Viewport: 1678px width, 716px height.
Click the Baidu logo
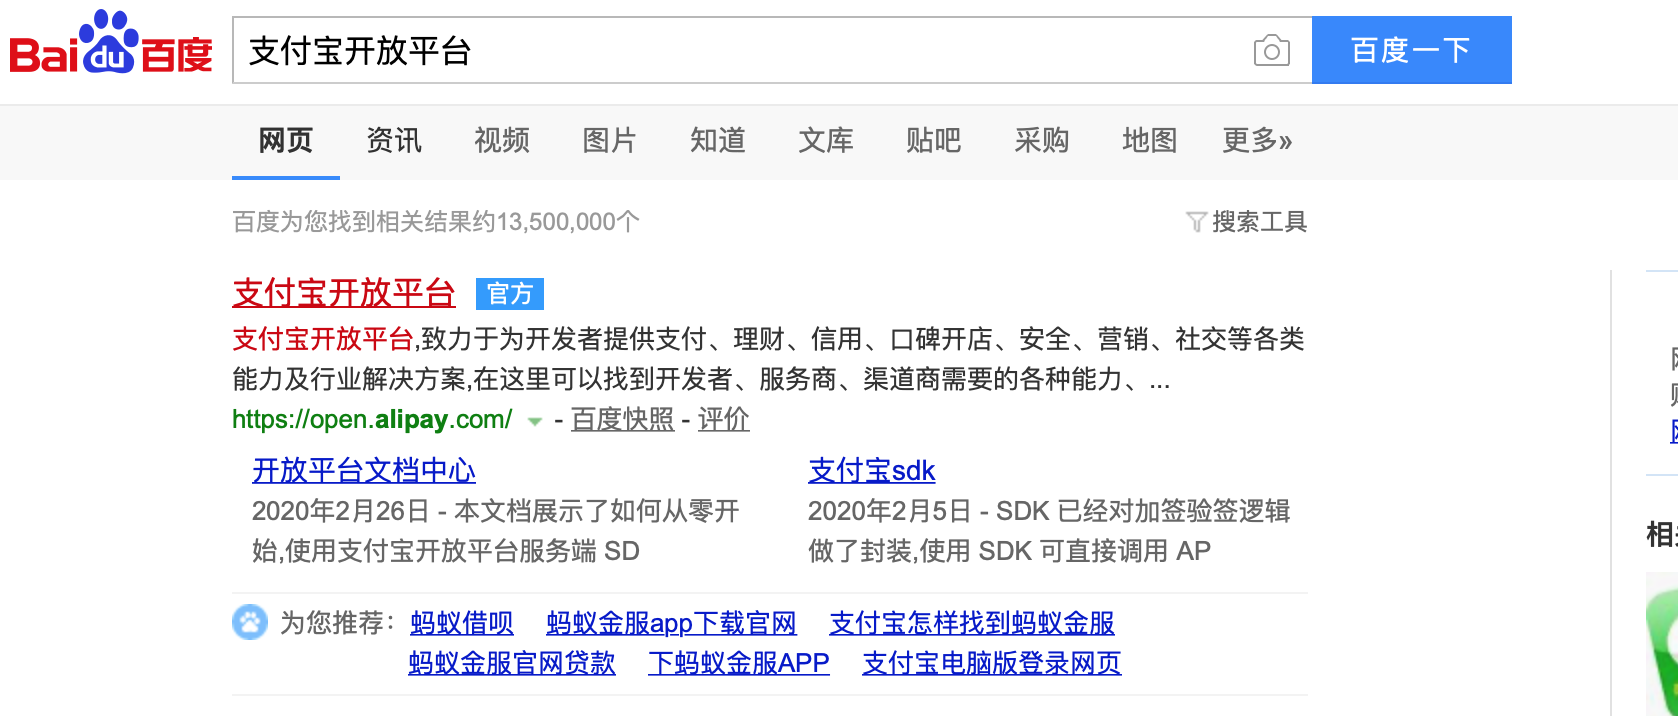[x=111, y=43]
